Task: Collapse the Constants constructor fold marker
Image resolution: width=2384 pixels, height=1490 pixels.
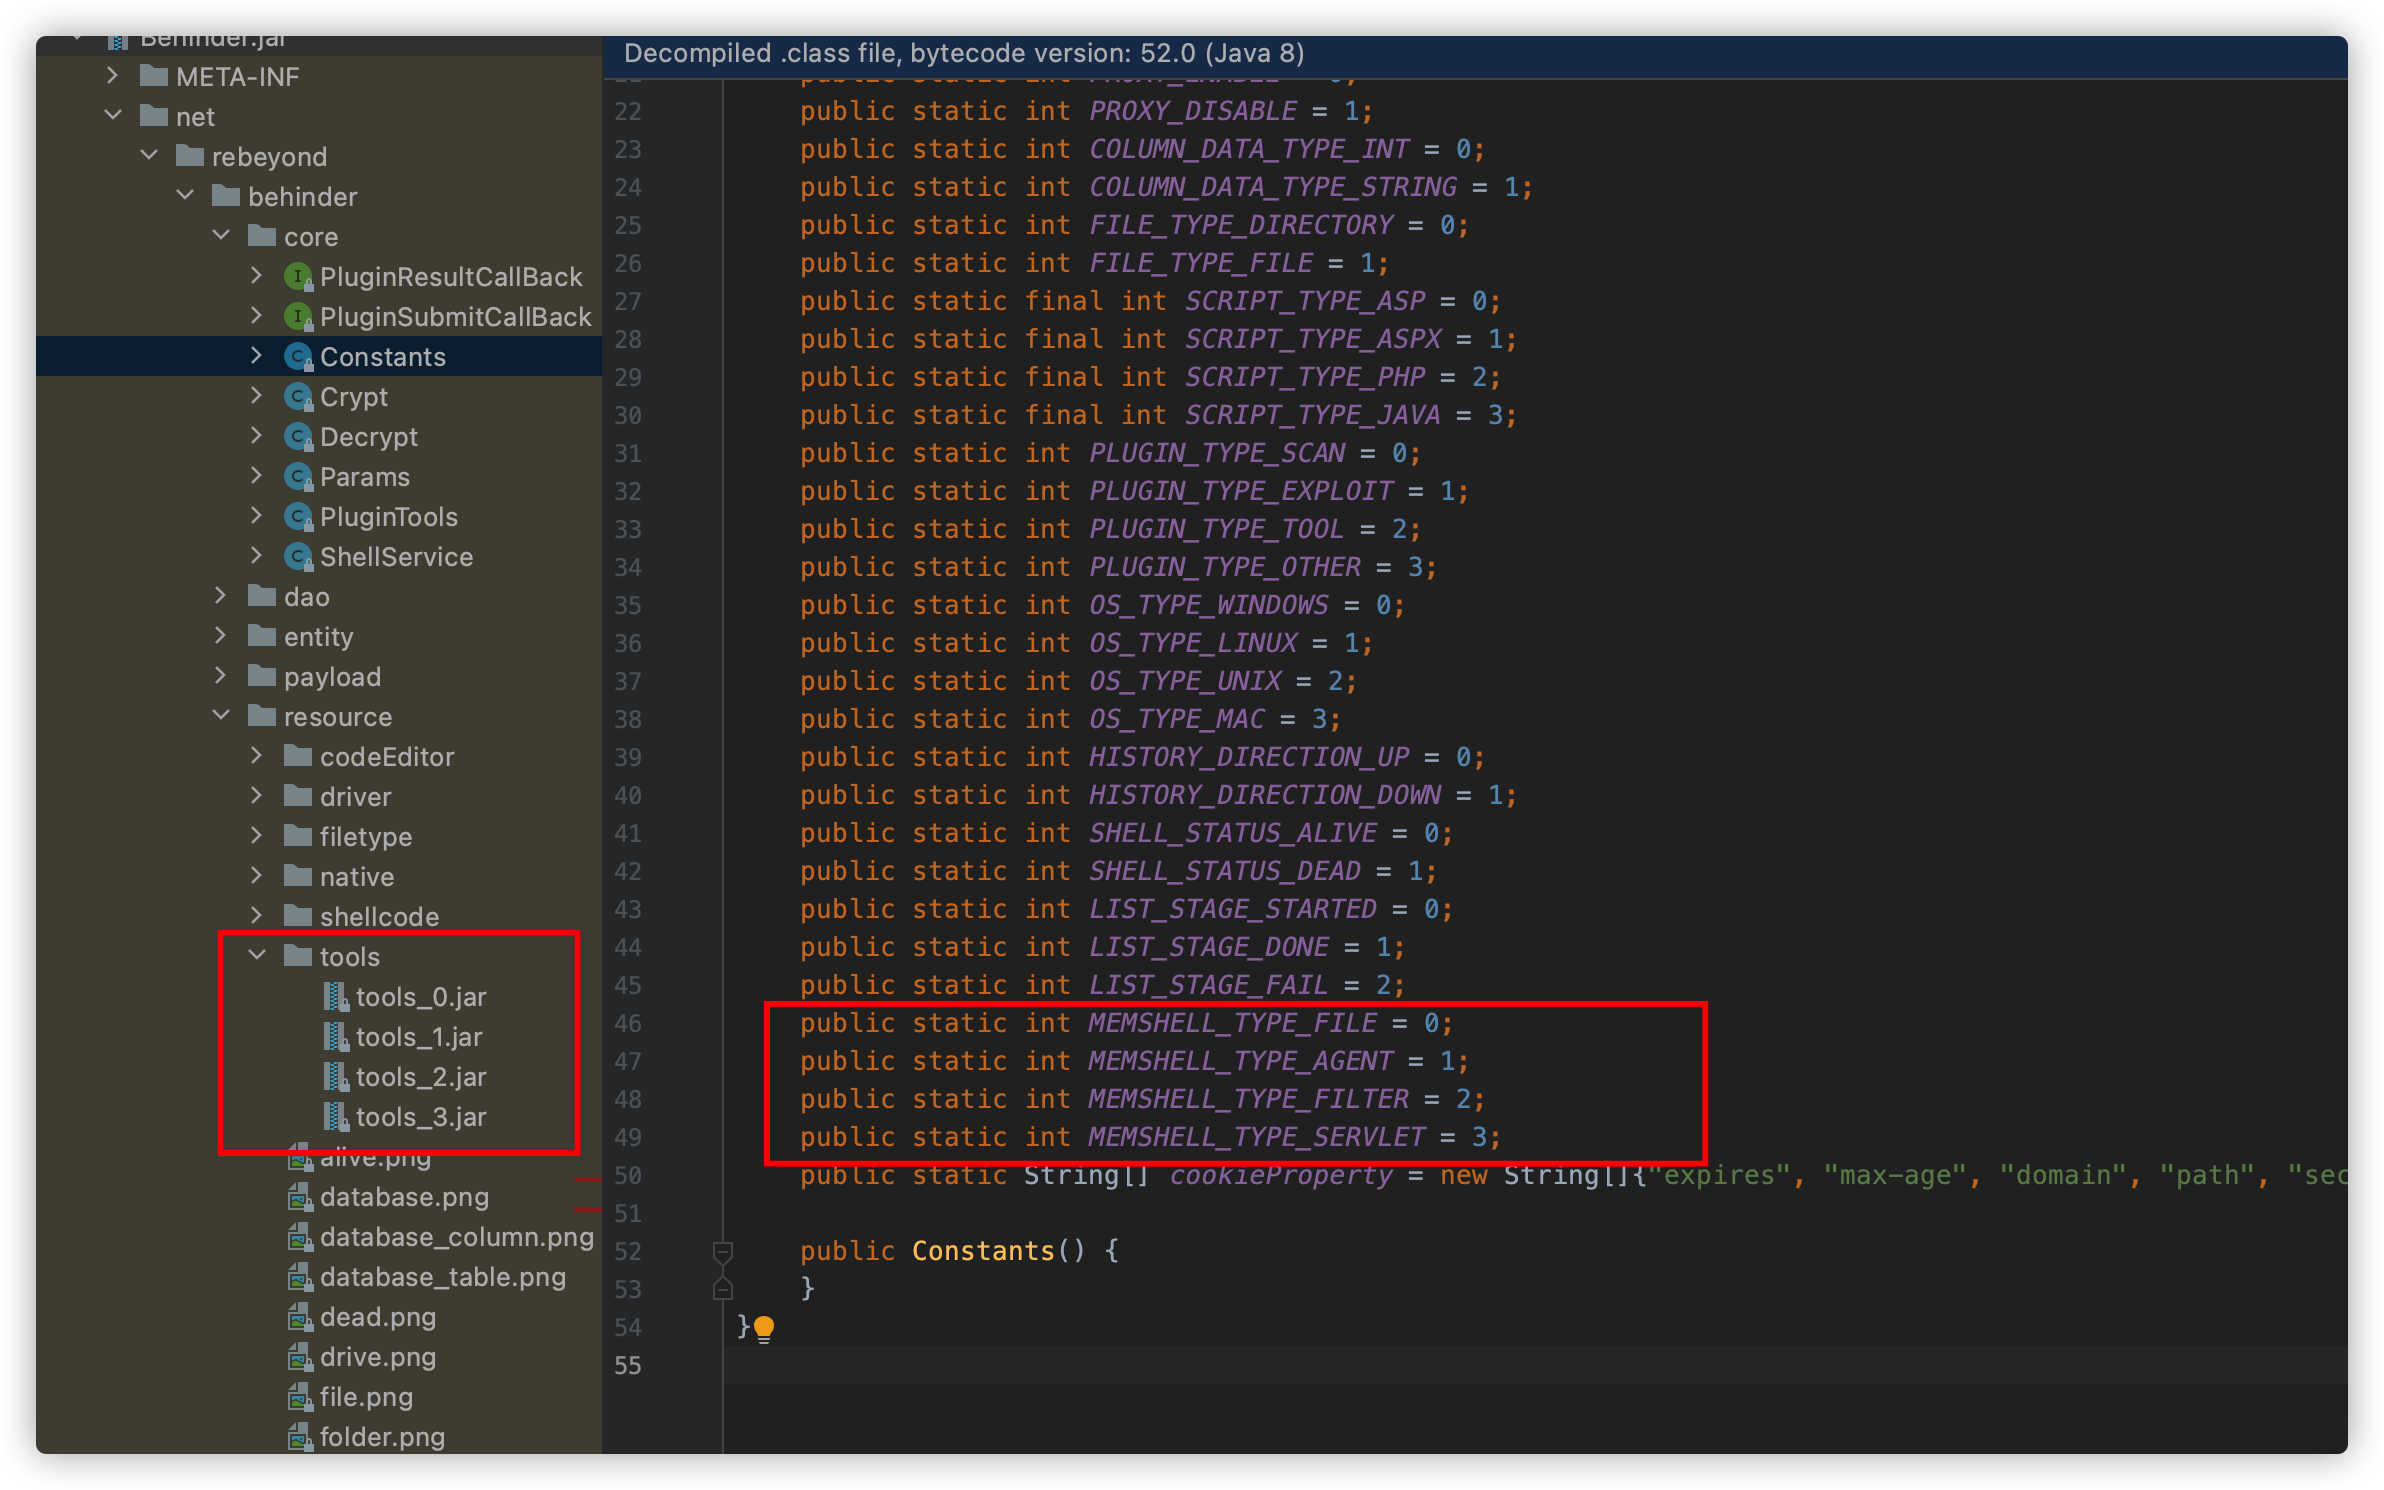Action: [723, 1251]
